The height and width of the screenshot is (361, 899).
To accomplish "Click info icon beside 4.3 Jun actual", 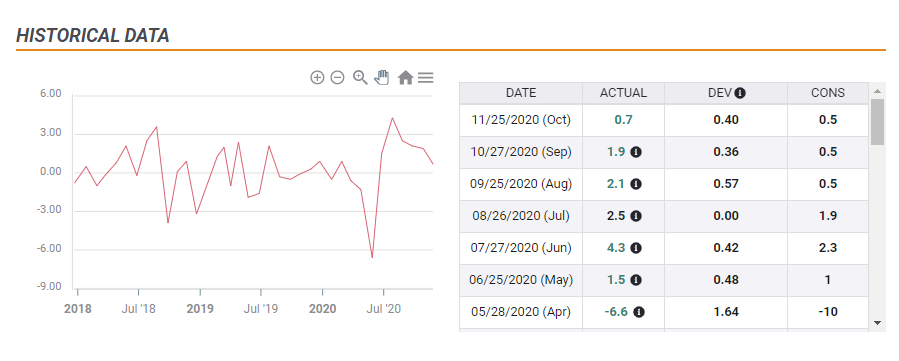I will click(x=635, y=248).
